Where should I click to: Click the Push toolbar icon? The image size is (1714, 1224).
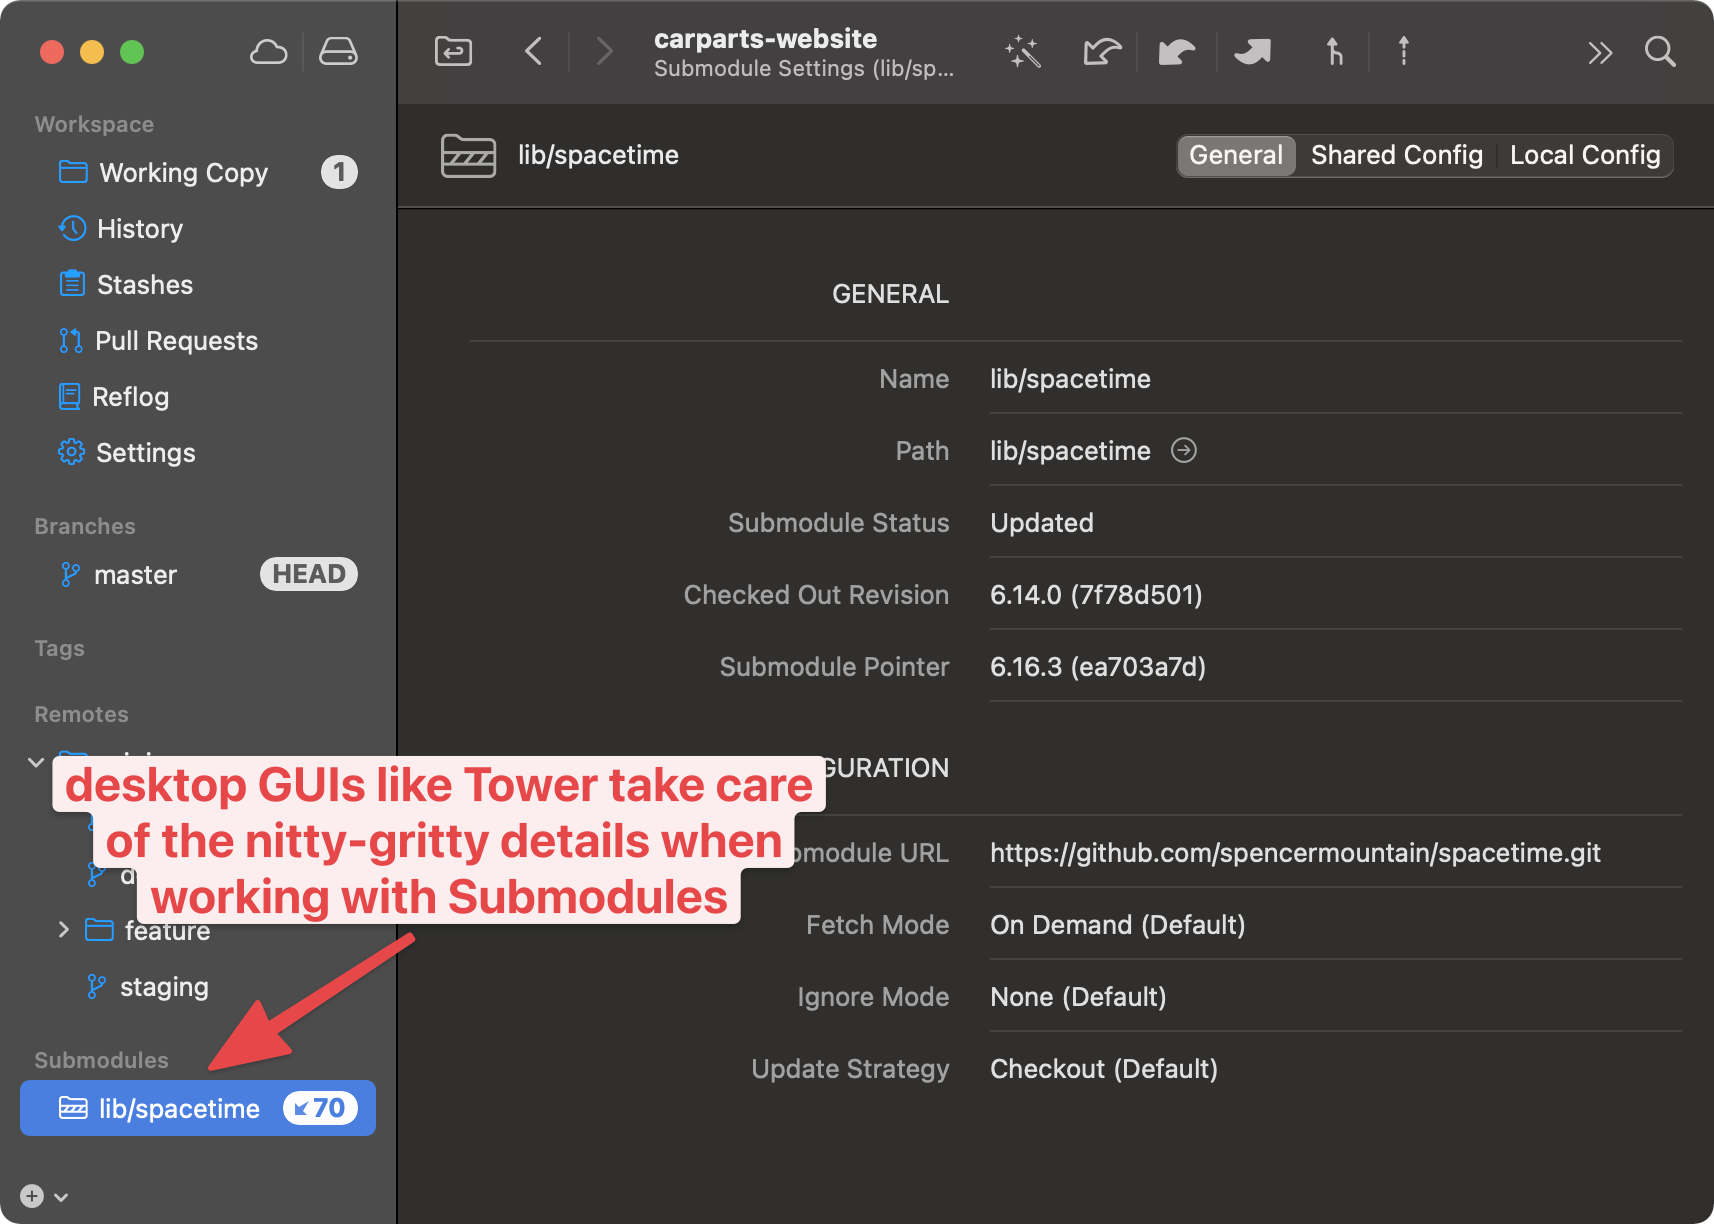click(1253, 52)
